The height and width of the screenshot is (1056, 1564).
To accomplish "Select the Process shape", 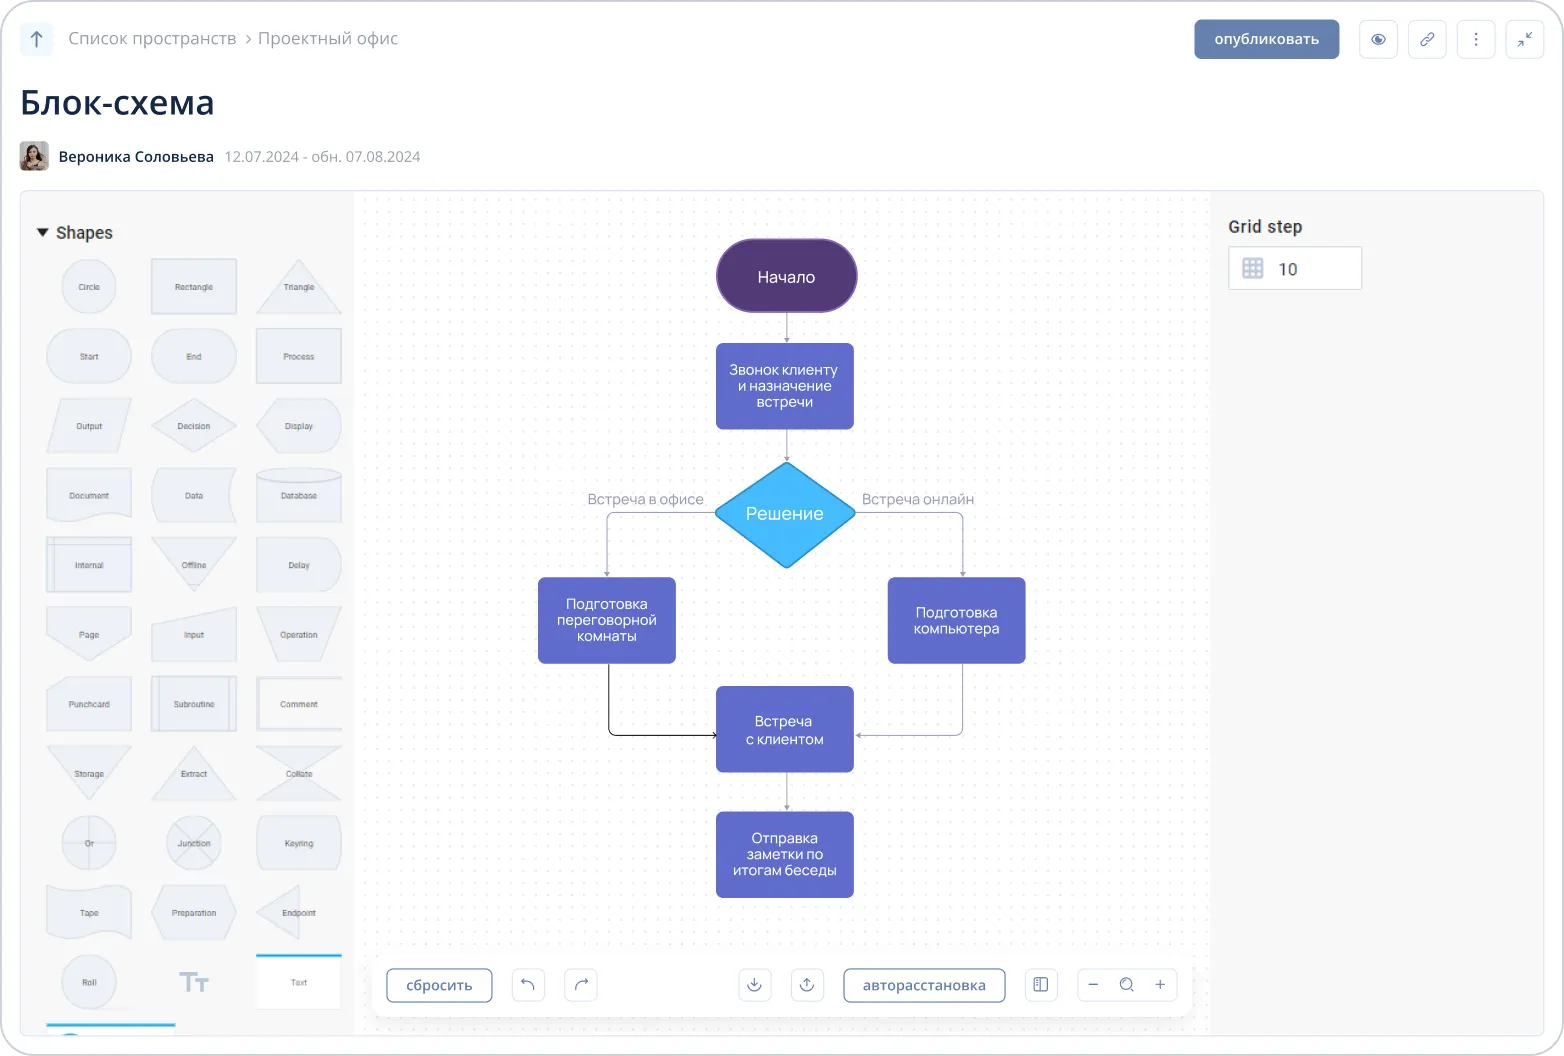I will [299, 356].
